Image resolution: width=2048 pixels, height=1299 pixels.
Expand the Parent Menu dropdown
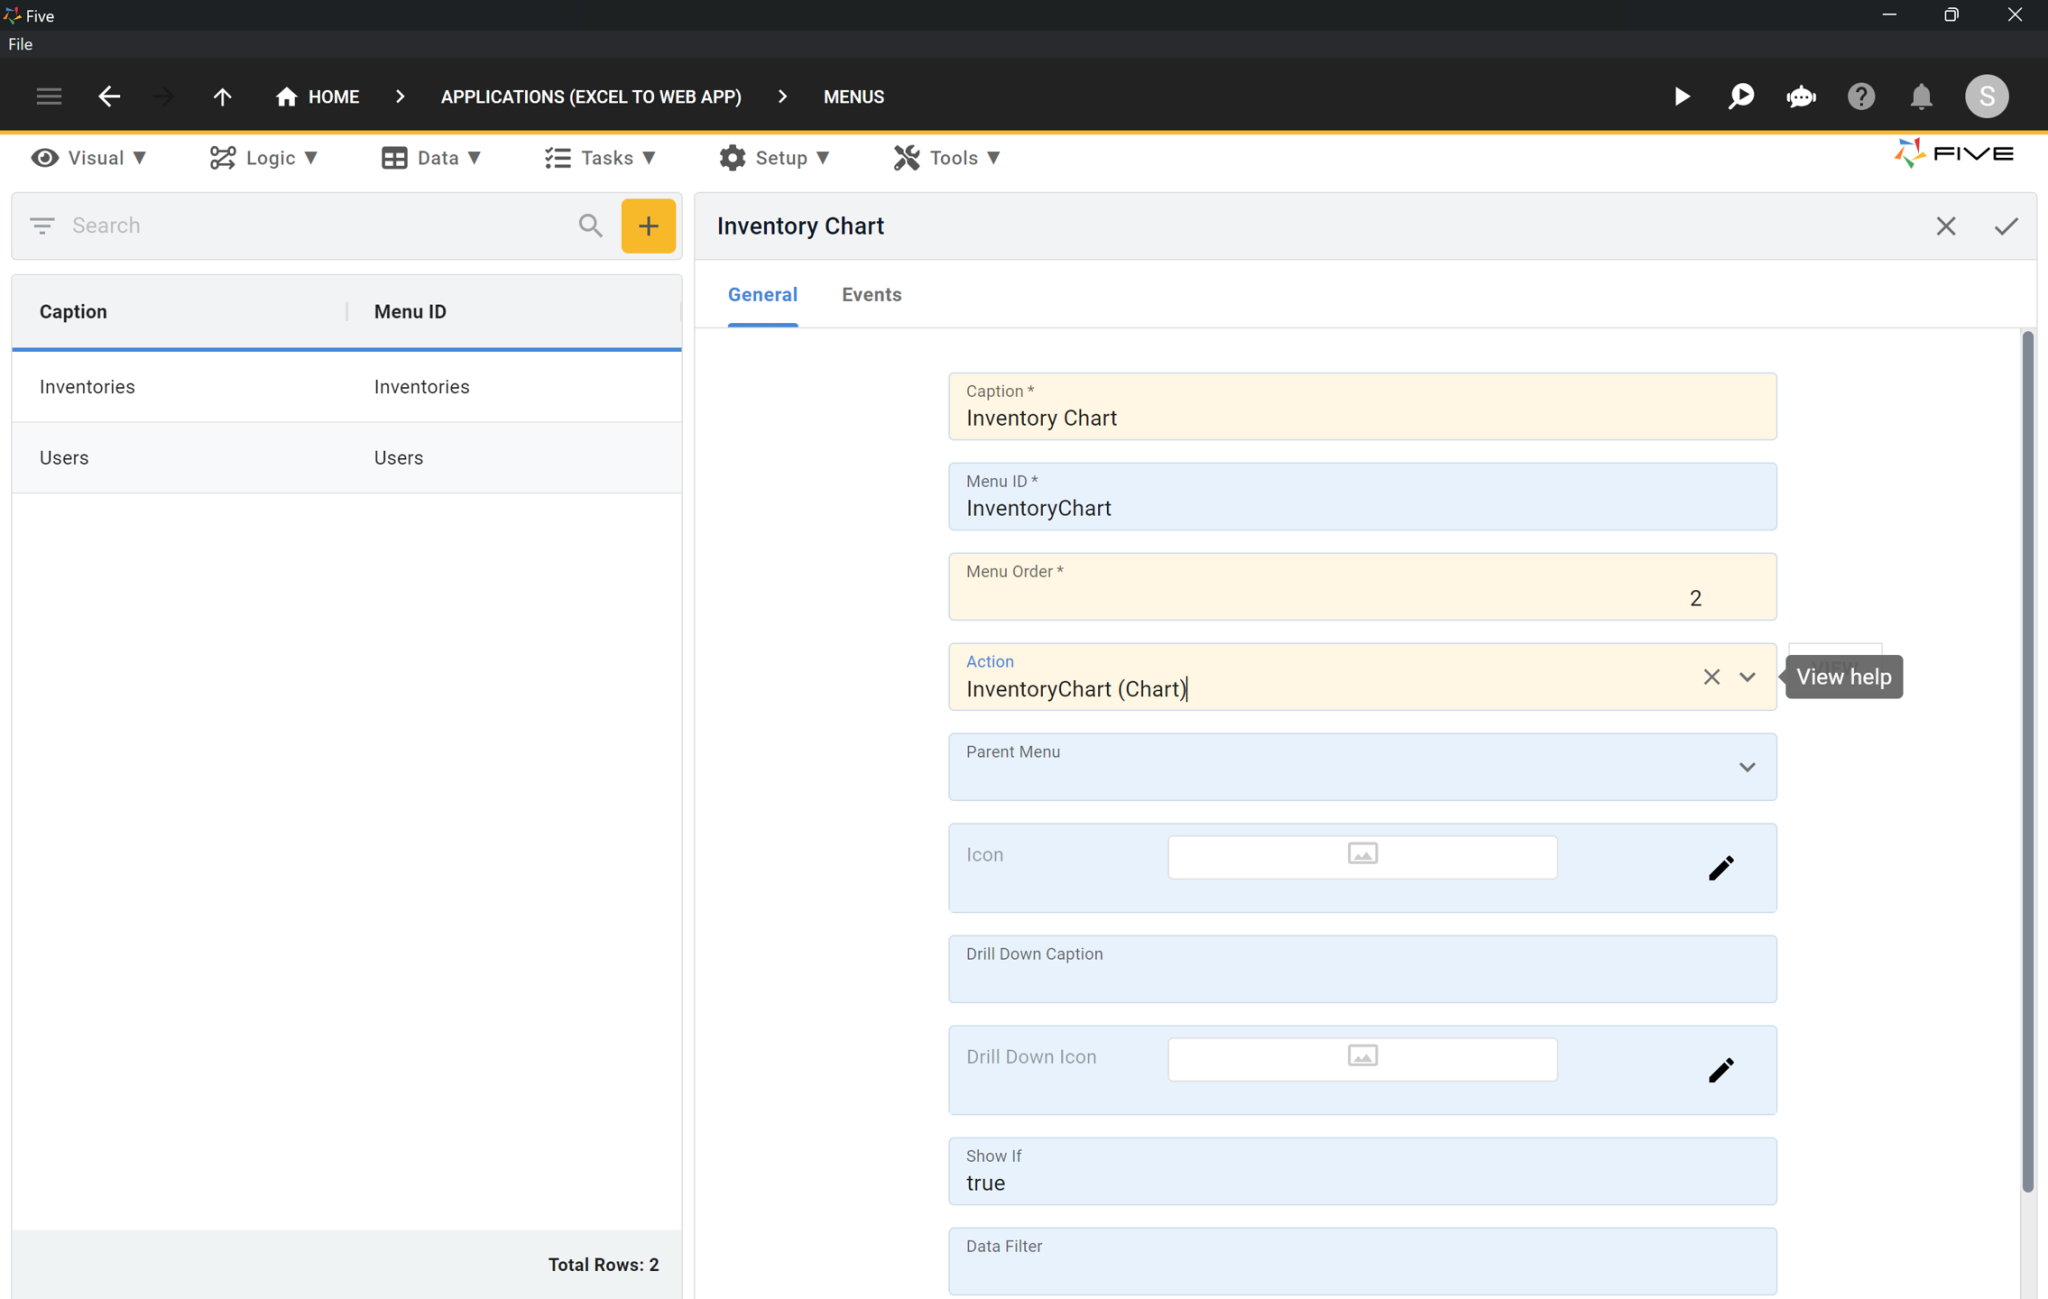(1747, 767)
